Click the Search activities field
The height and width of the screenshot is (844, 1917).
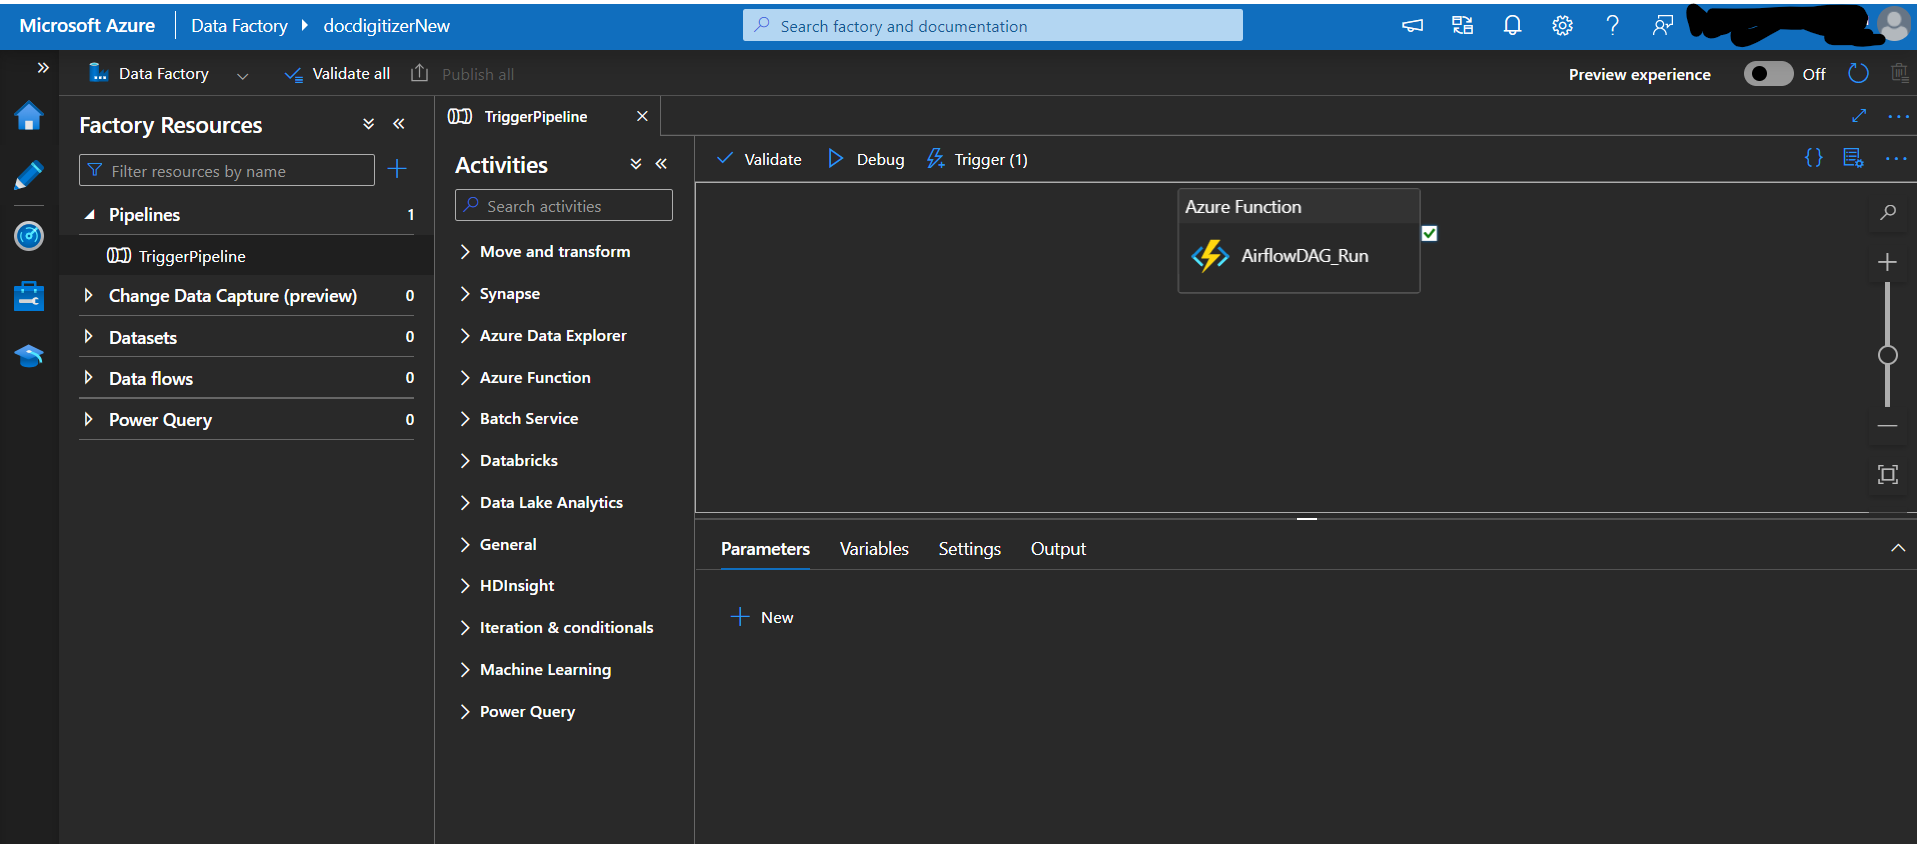pyautogui.click(x=564, y=206)
